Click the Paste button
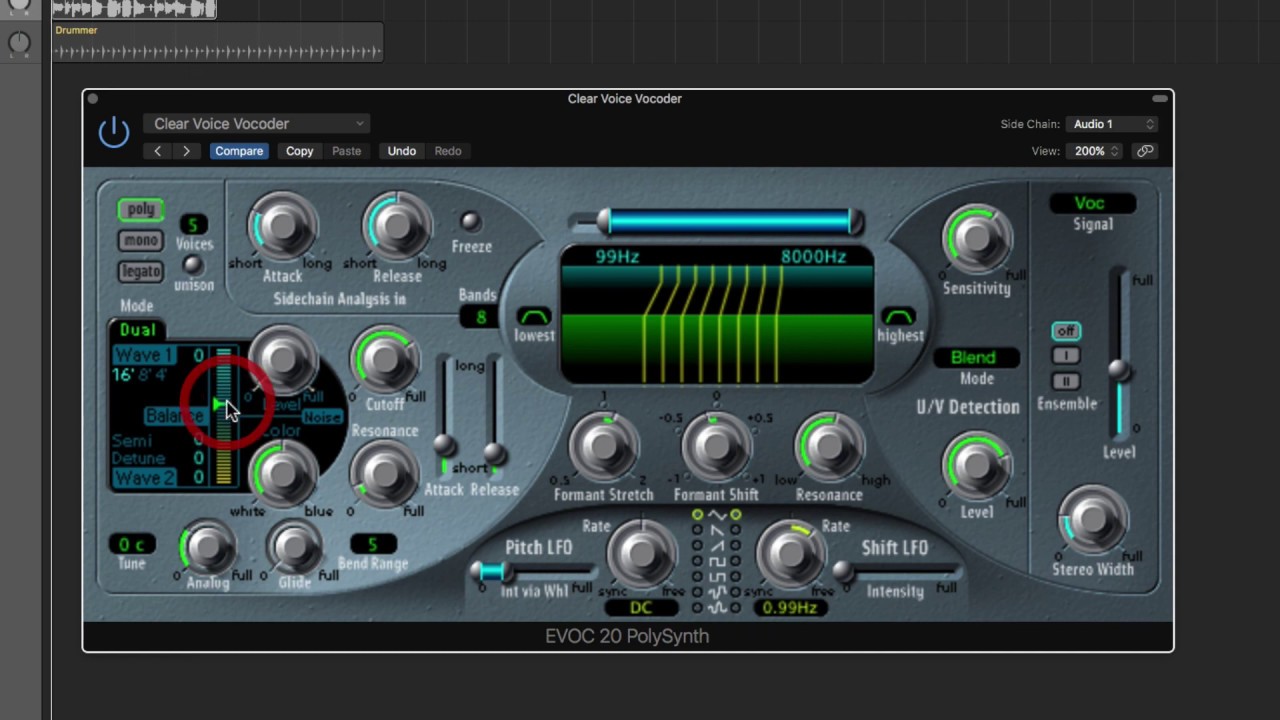 point(346,151)
